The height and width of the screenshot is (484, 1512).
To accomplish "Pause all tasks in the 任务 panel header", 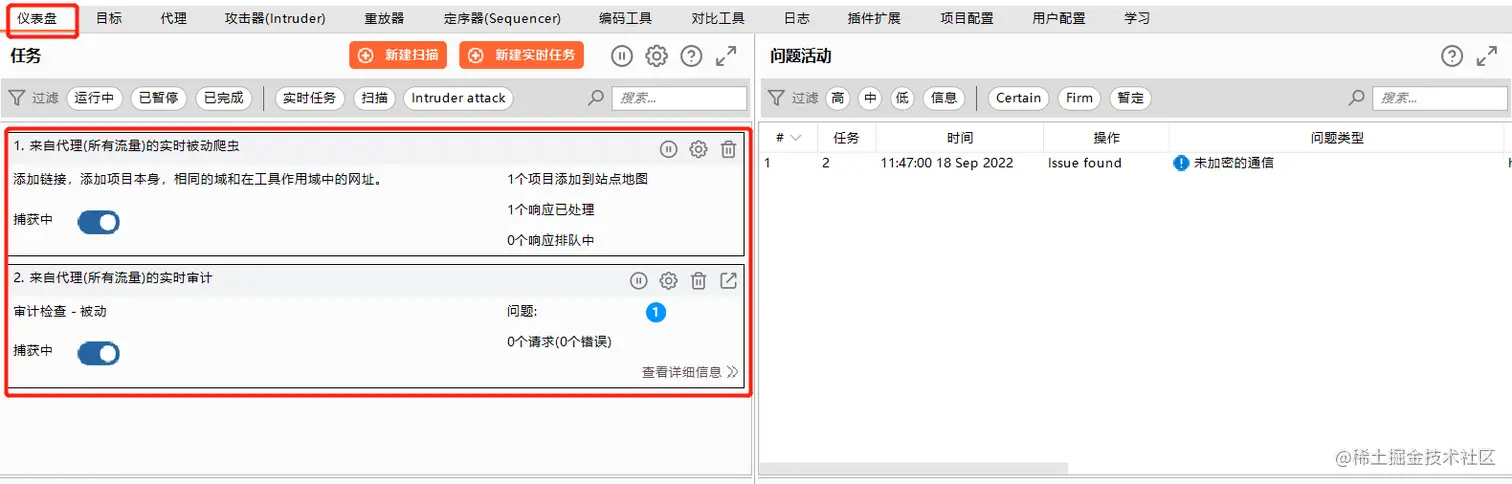I will coord(622,56).
